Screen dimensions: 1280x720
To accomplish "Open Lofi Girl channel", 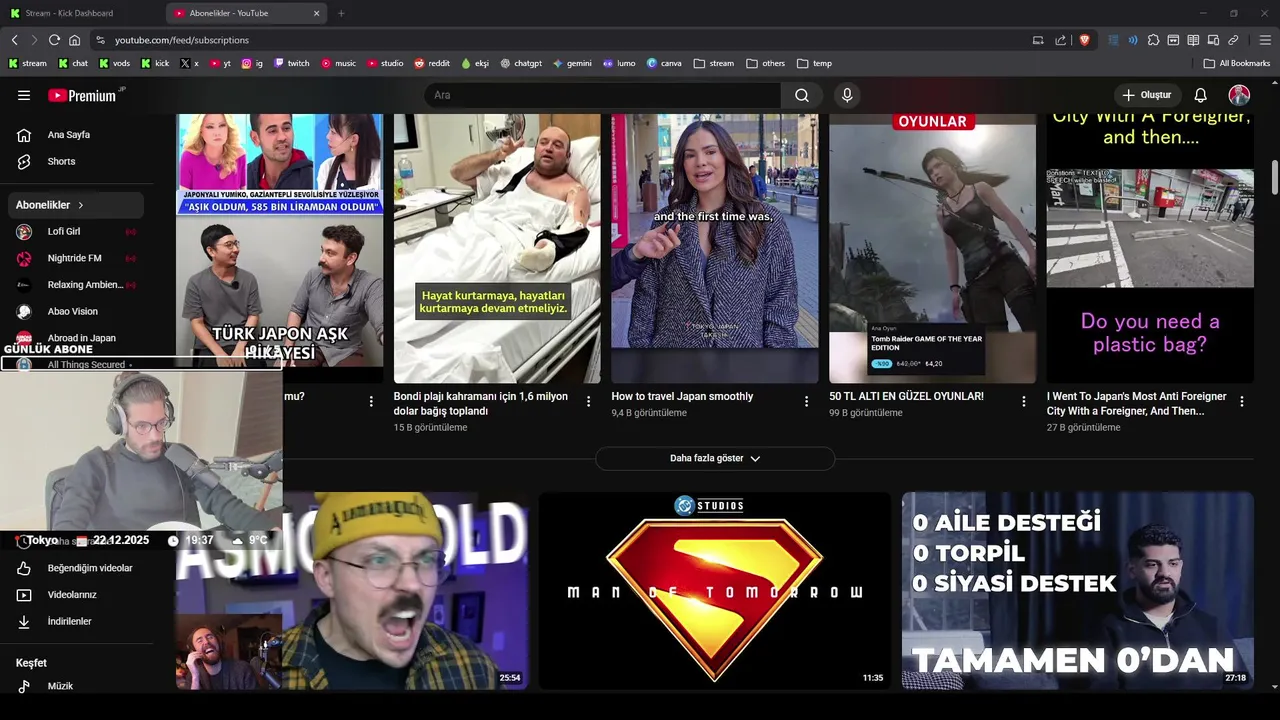I will pyautogui.click(x=76, y=231).
